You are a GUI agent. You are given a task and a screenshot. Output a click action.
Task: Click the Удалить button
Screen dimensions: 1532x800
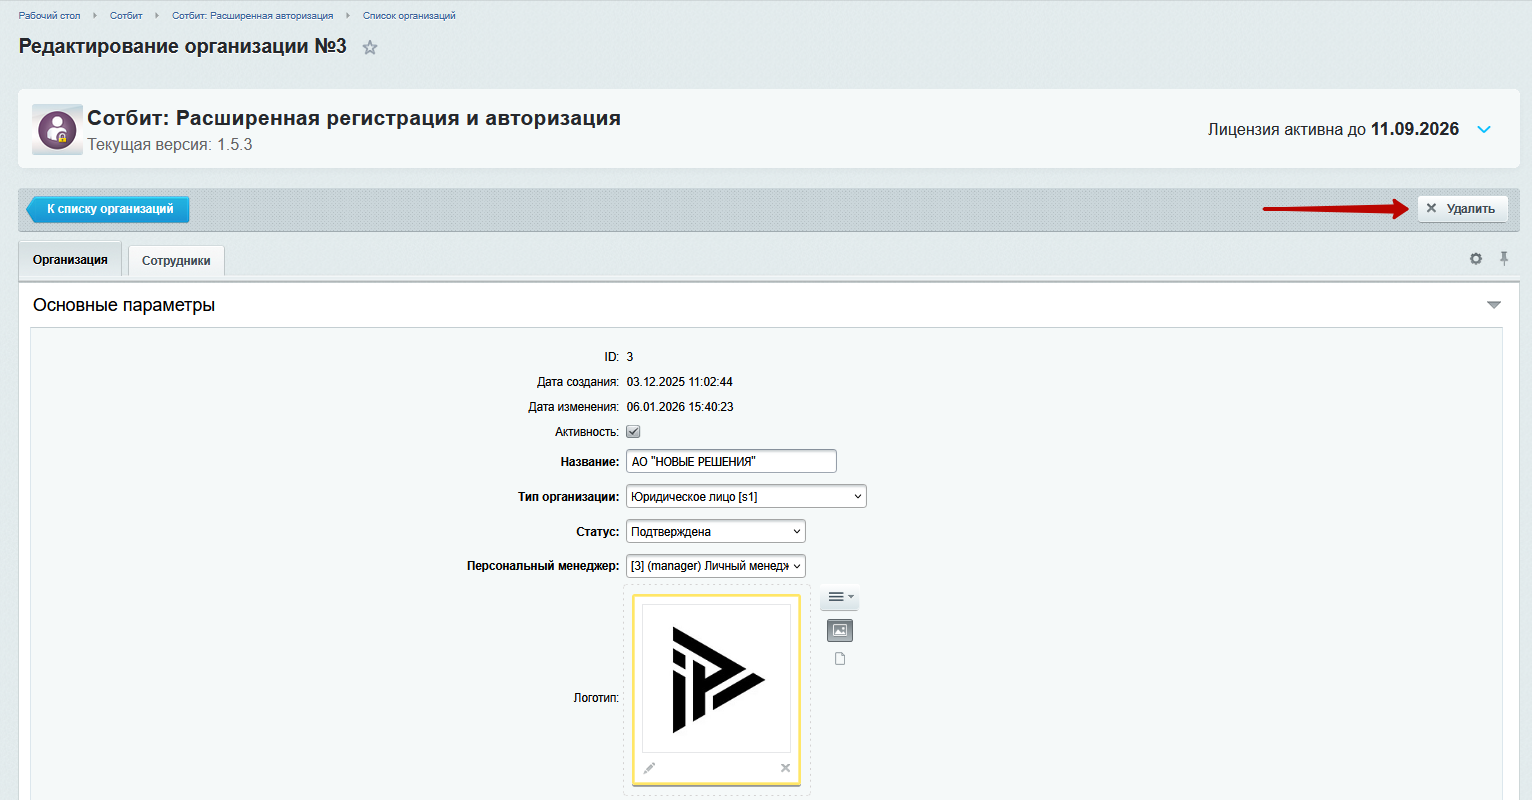coord(1462,209)
